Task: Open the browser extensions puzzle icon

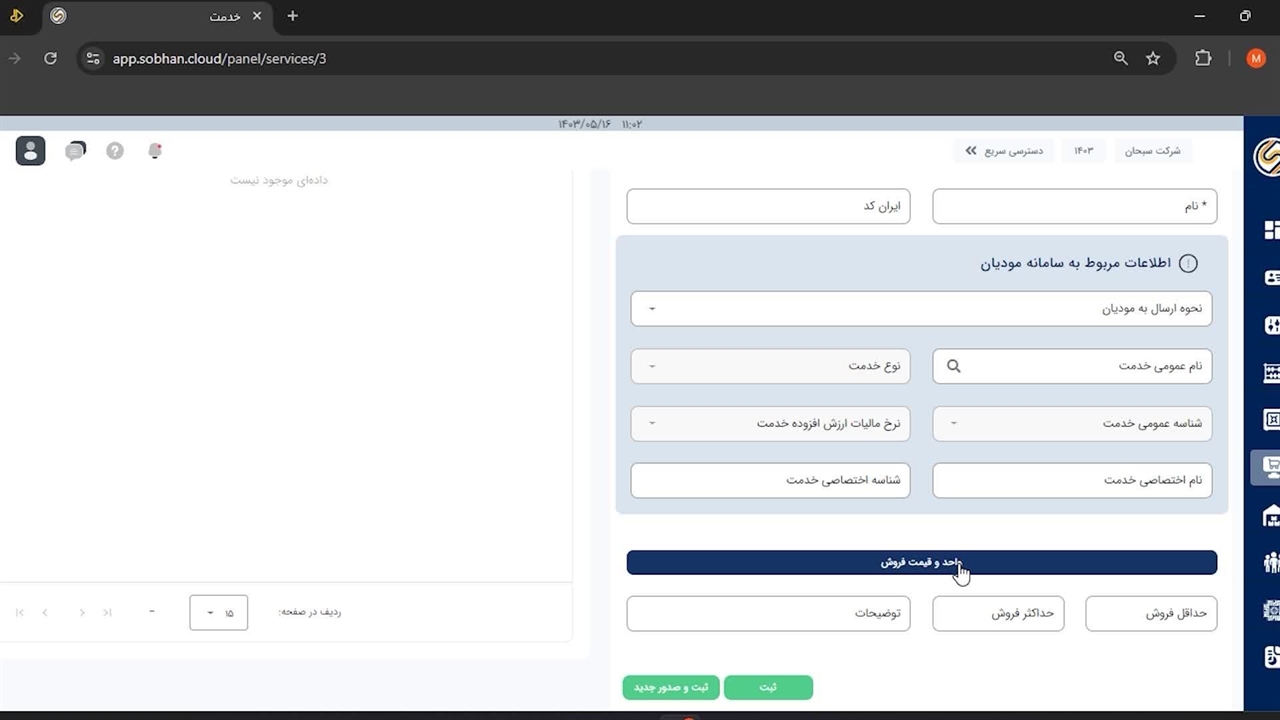Action: [1203, 59]
